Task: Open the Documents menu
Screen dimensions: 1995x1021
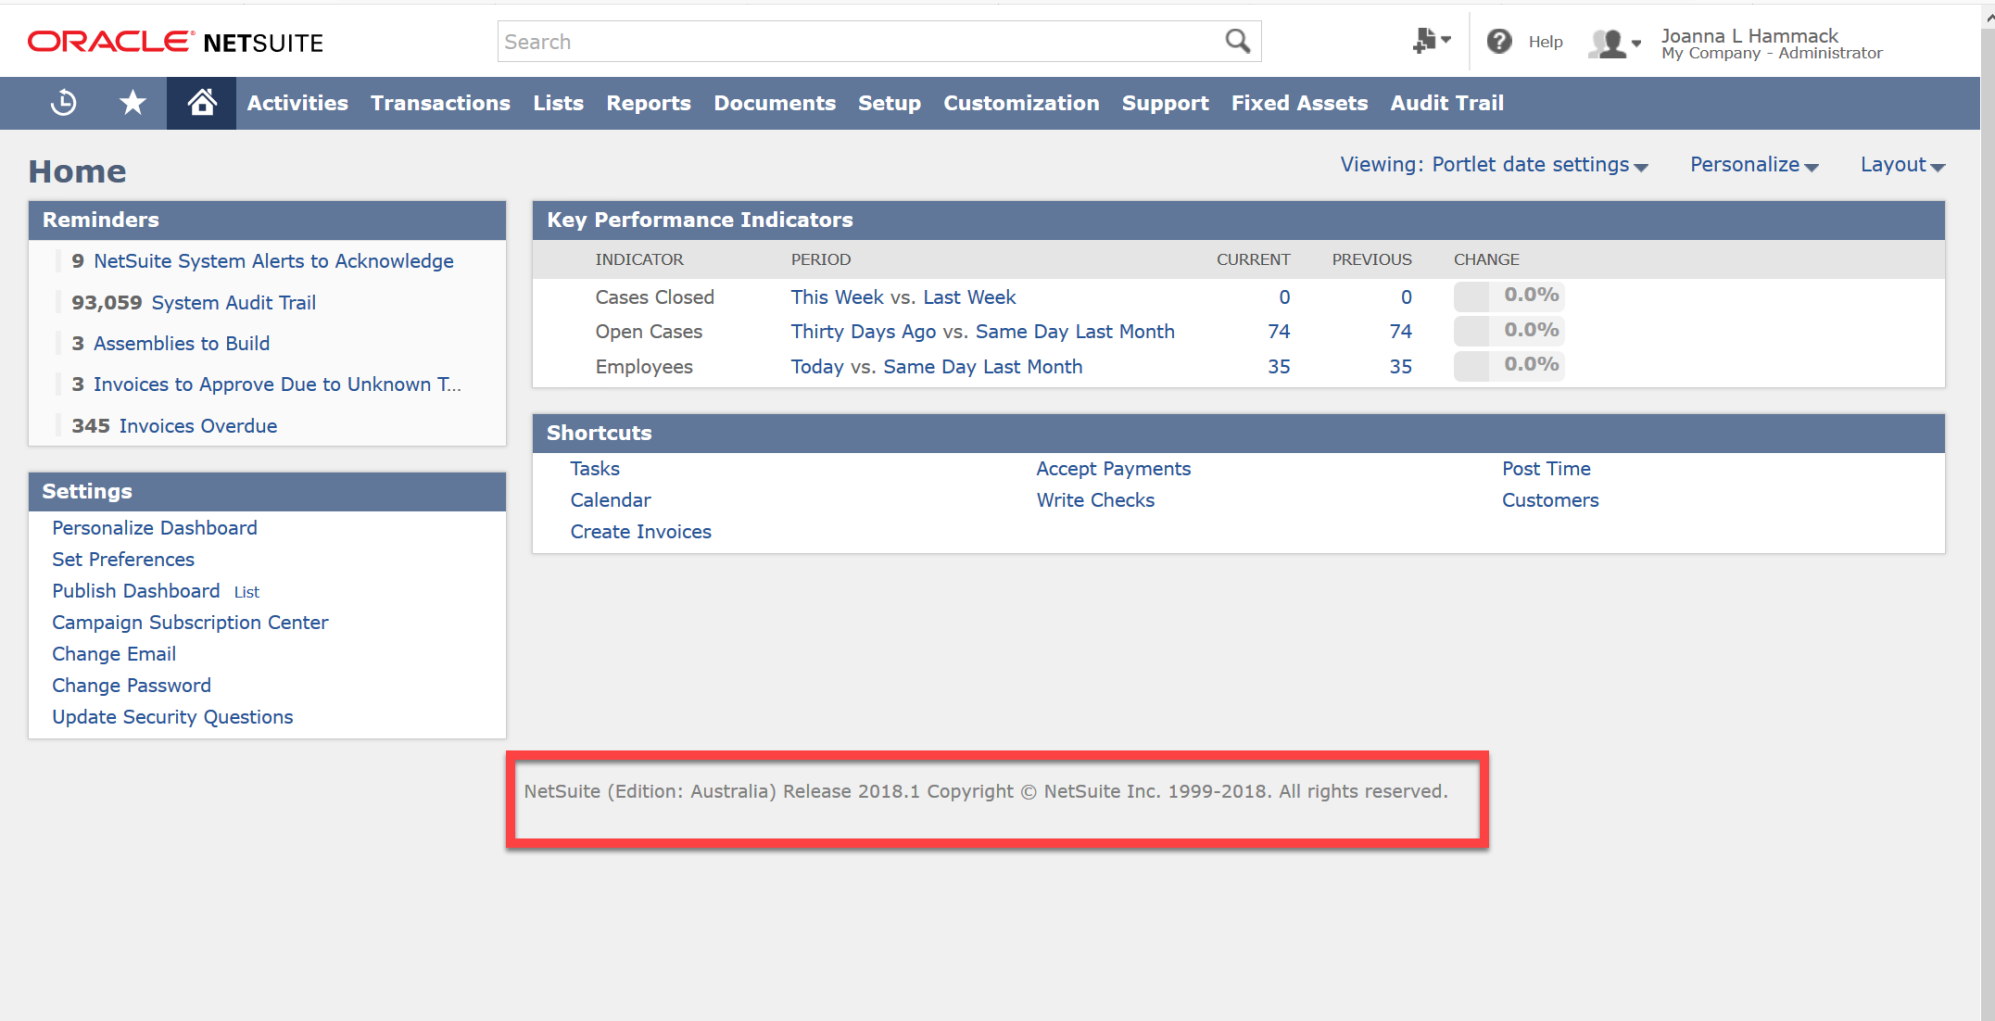Action: click(x=774, y=103)
